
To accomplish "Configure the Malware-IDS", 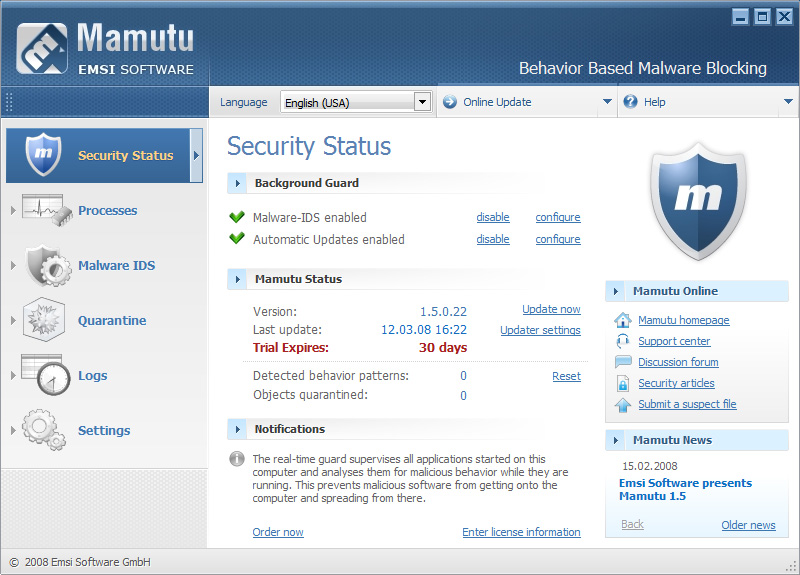I will coord(558,217).
